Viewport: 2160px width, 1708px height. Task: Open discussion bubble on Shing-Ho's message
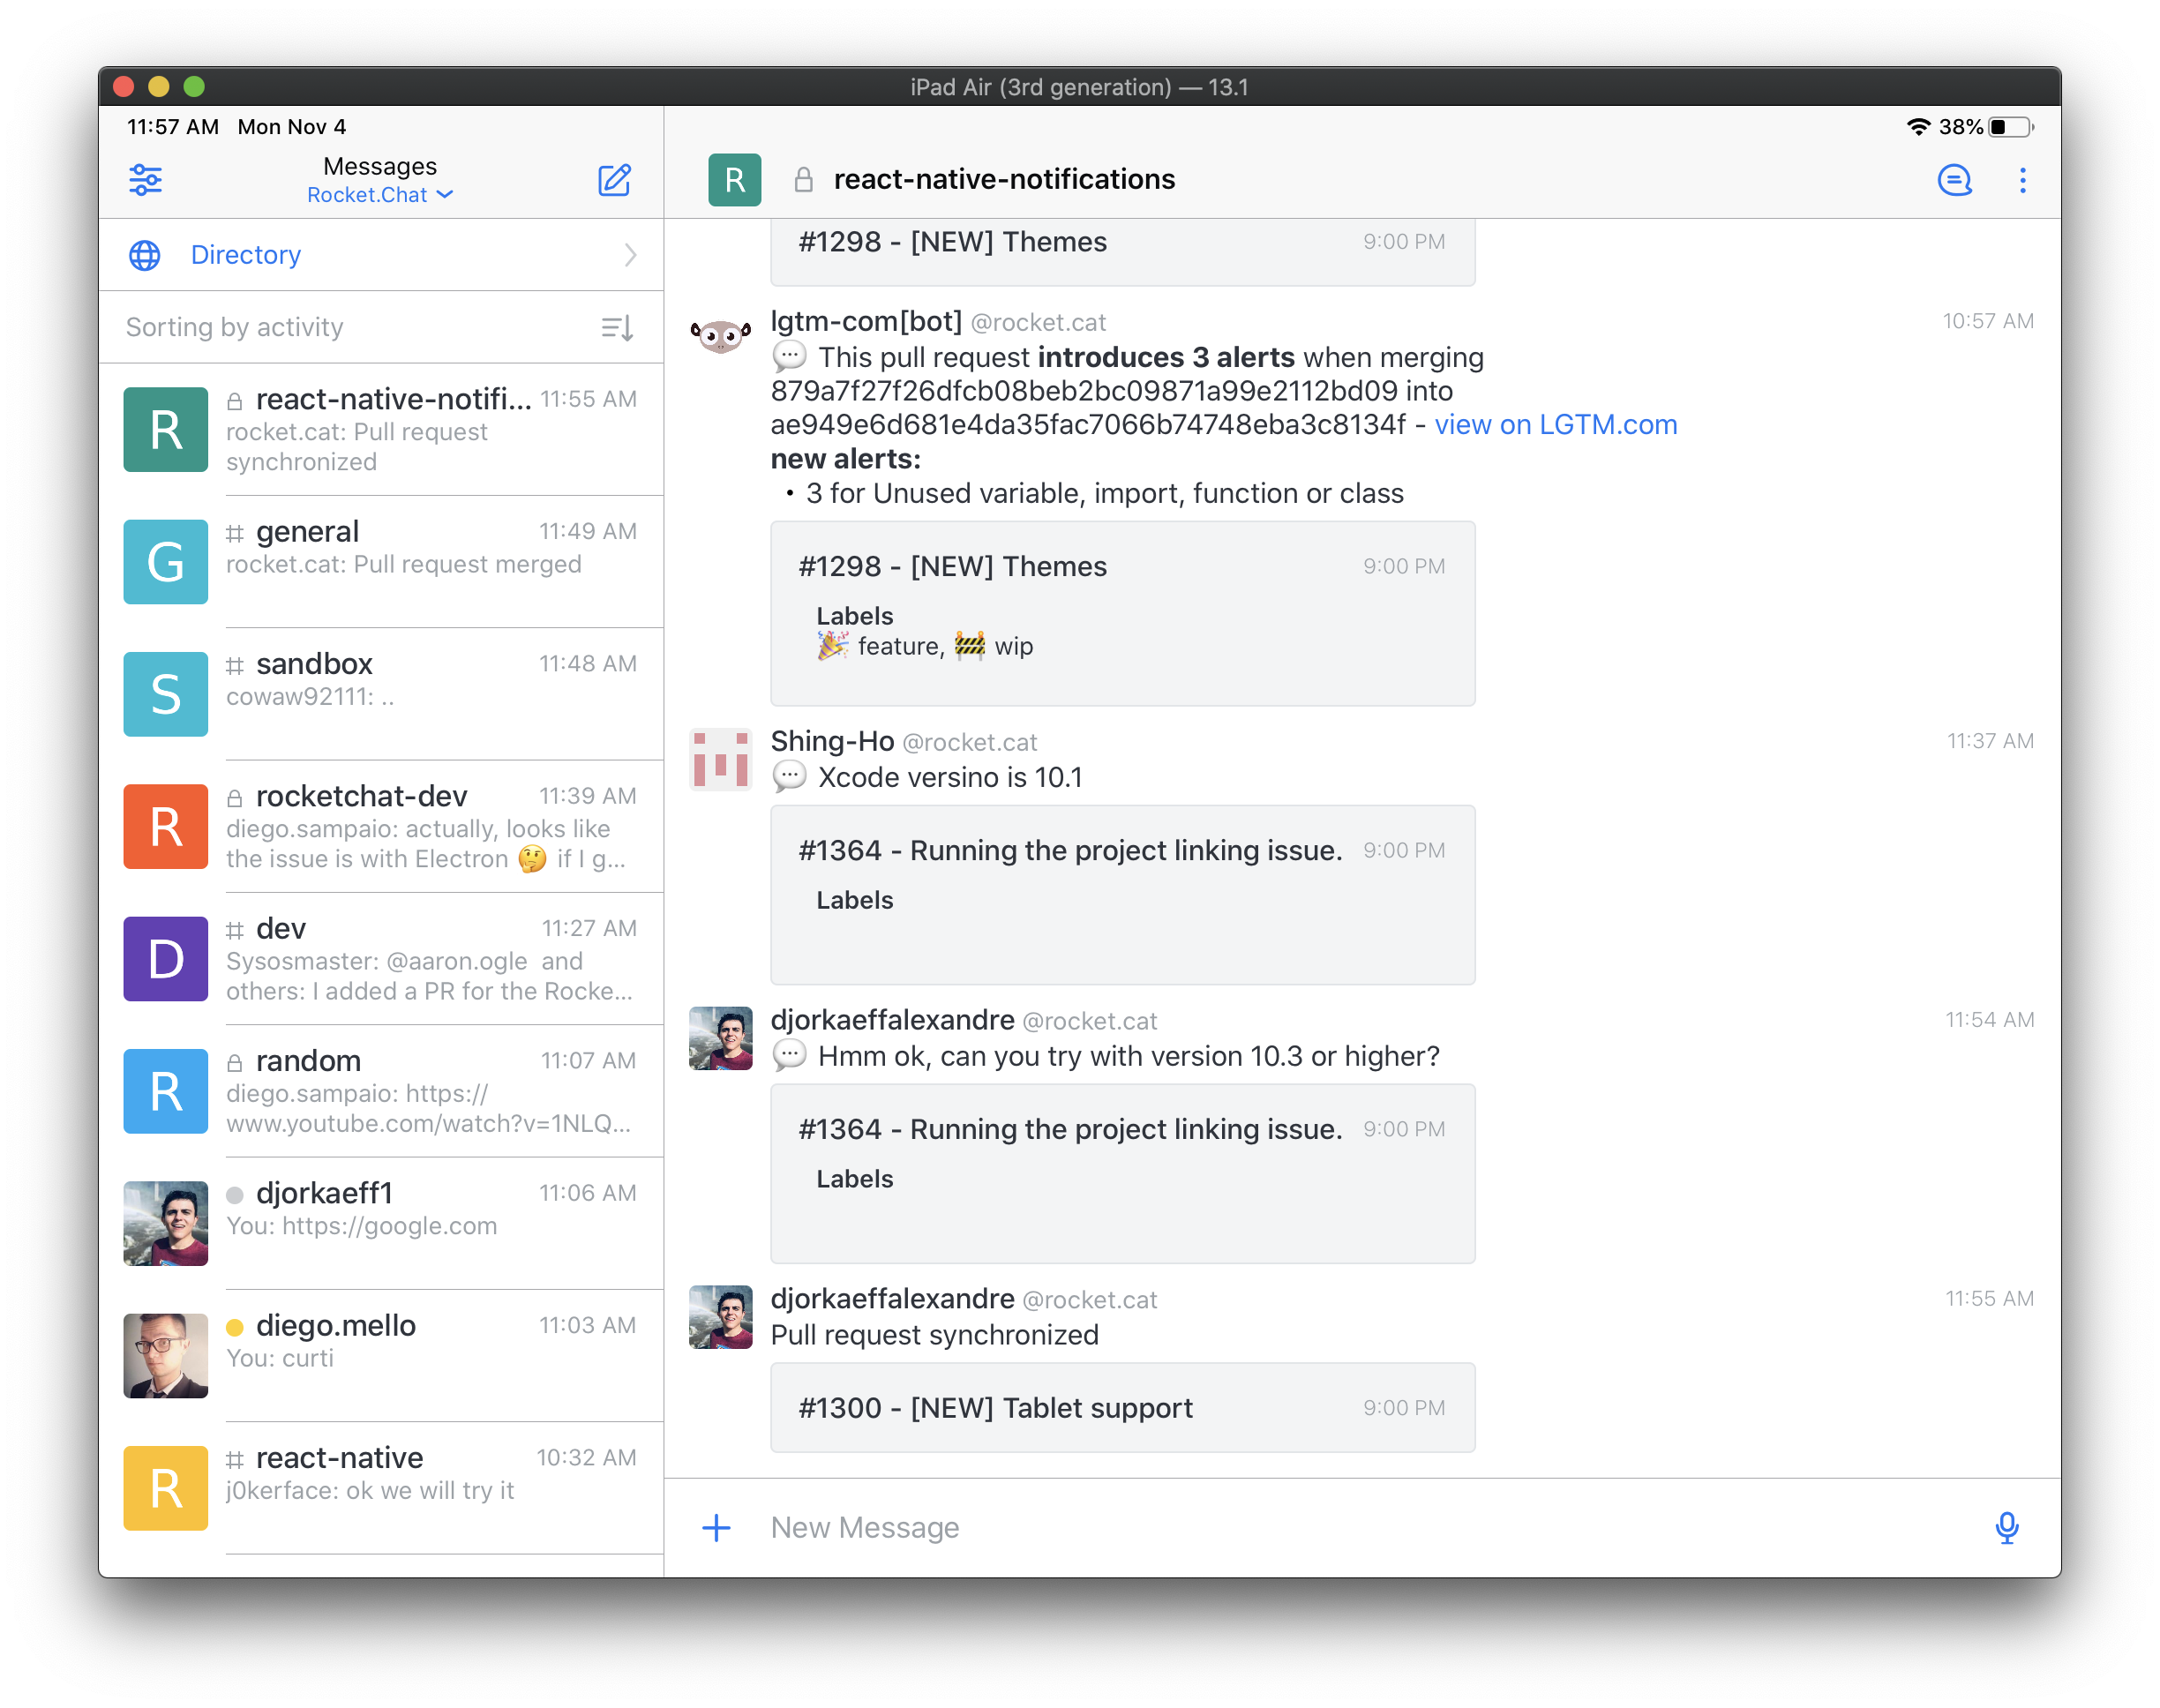coord(789,776)
